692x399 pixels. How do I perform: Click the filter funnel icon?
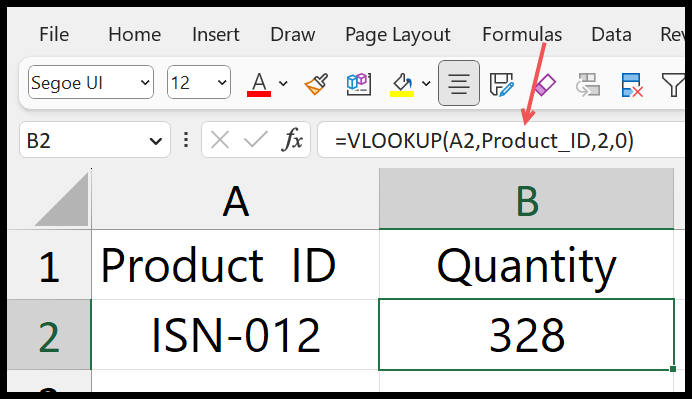673,85
